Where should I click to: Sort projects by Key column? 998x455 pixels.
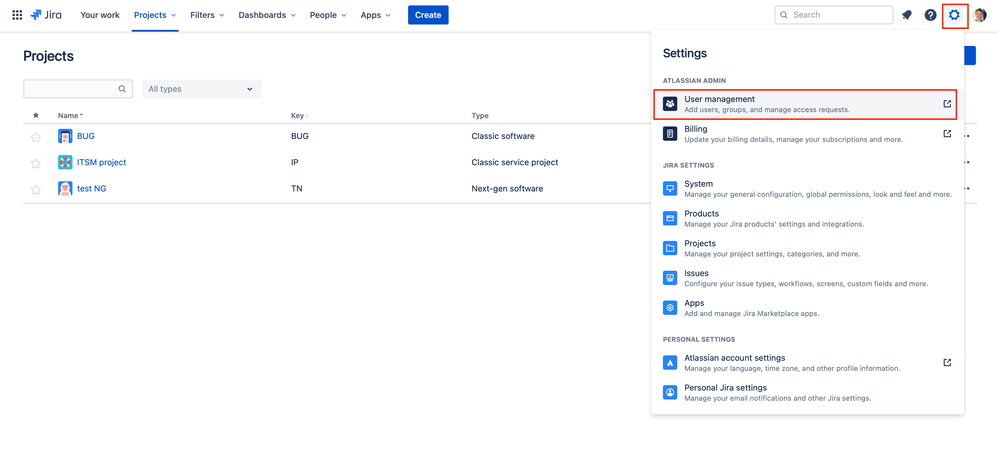click(300, 116)
